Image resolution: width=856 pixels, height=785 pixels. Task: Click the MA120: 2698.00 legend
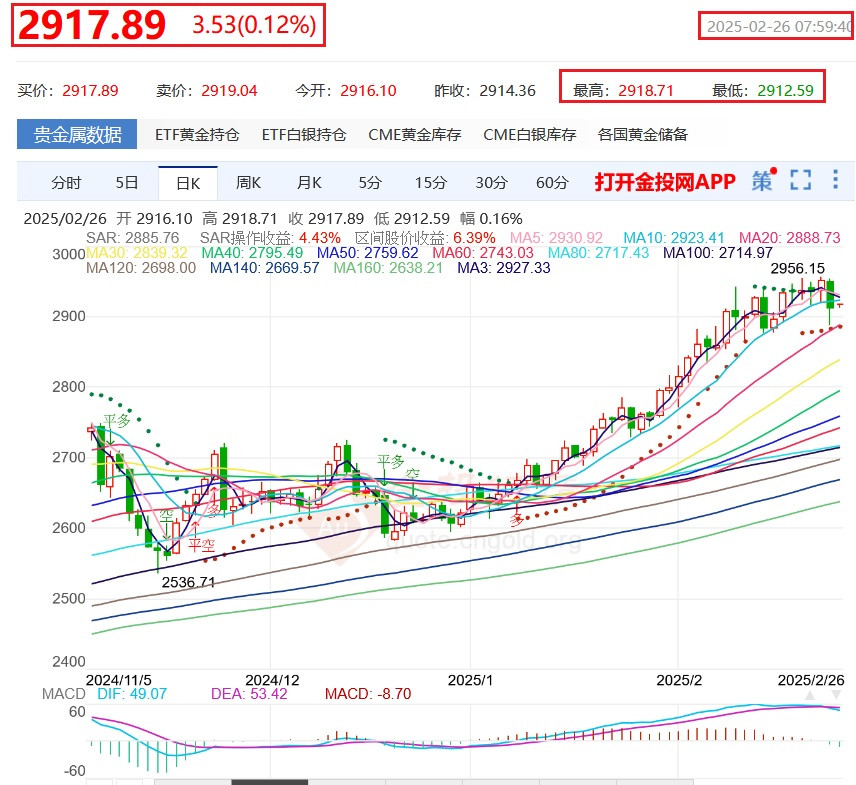coord(141,268)
